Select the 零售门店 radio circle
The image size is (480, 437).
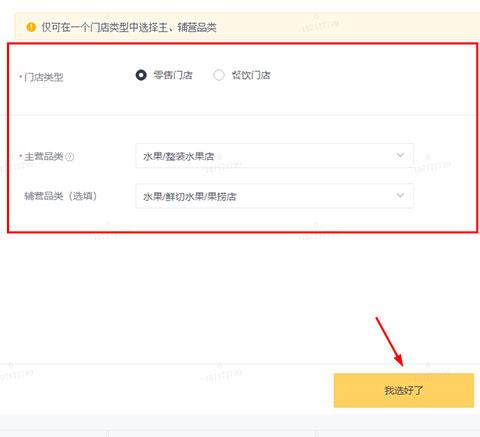141,75
